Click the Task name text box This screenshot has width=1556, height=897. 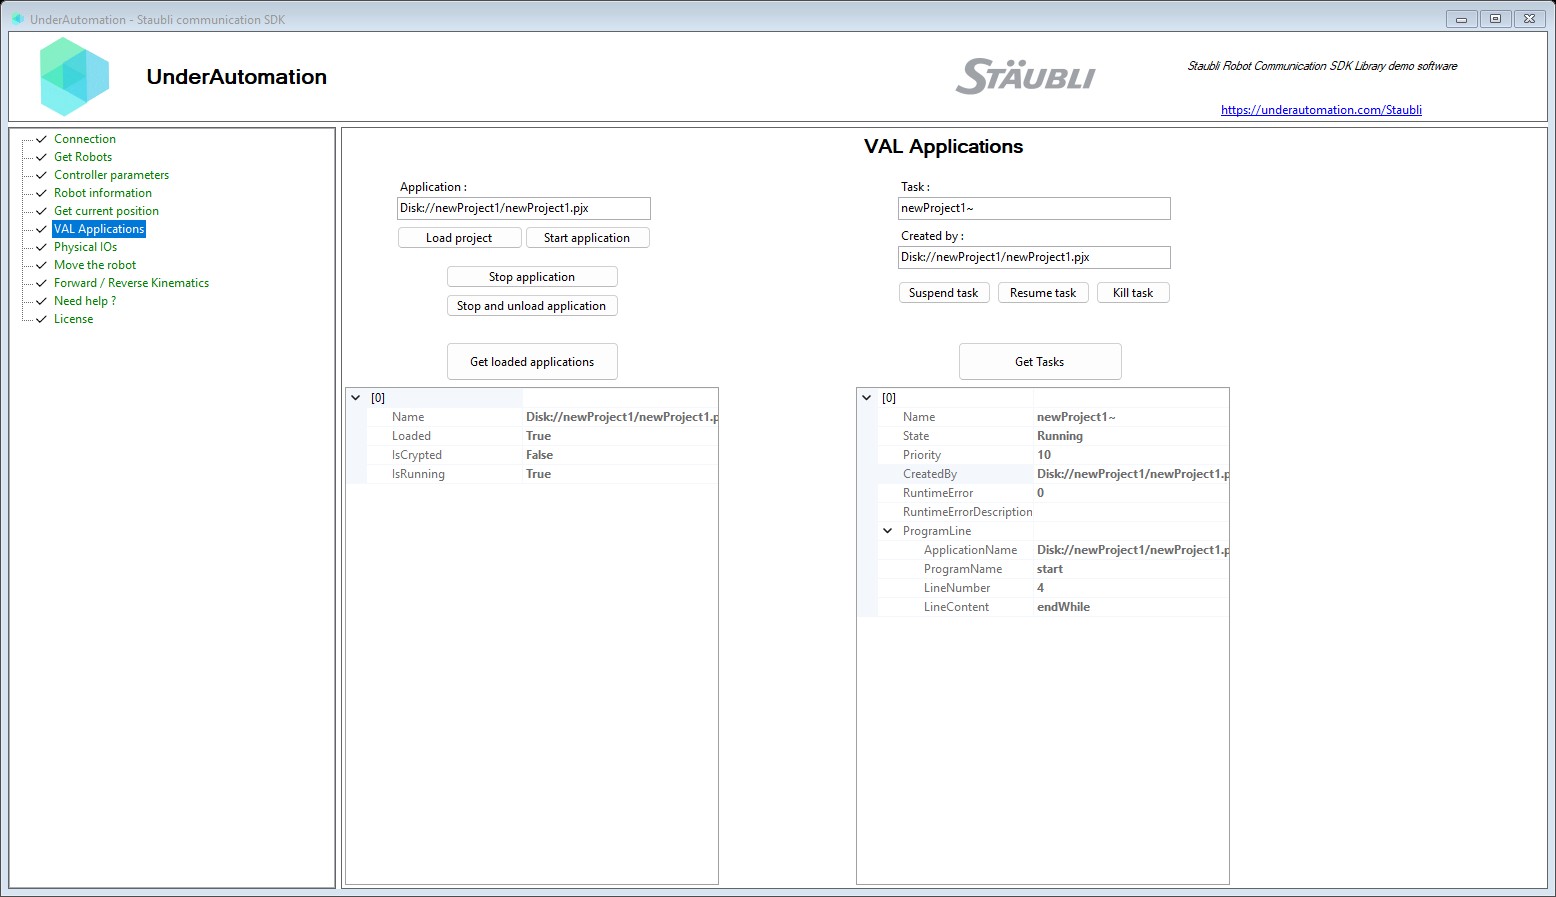click(1033, 208)
